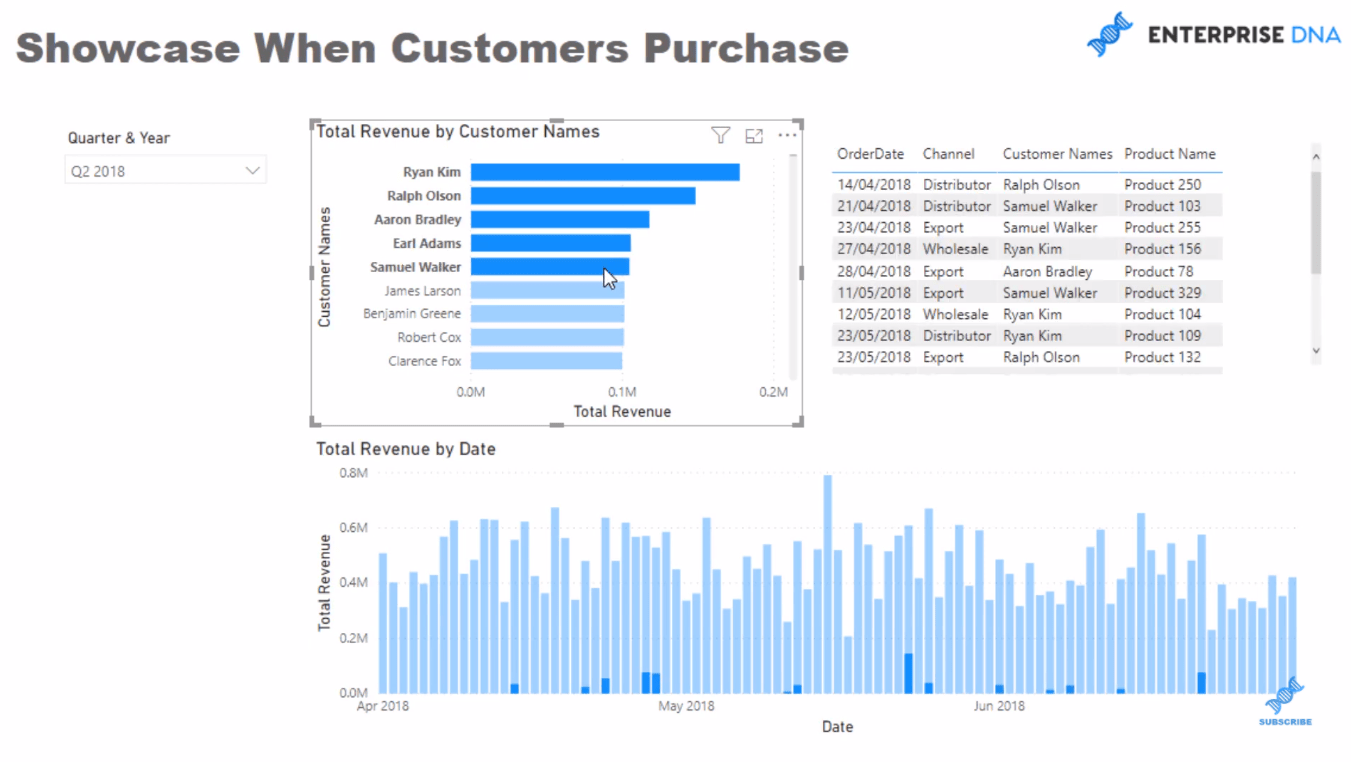Image resolution: width=1351 pixels, height=762 pixels.
Task: Click the Quarter & Year slicer label
Action: (119, 138)
